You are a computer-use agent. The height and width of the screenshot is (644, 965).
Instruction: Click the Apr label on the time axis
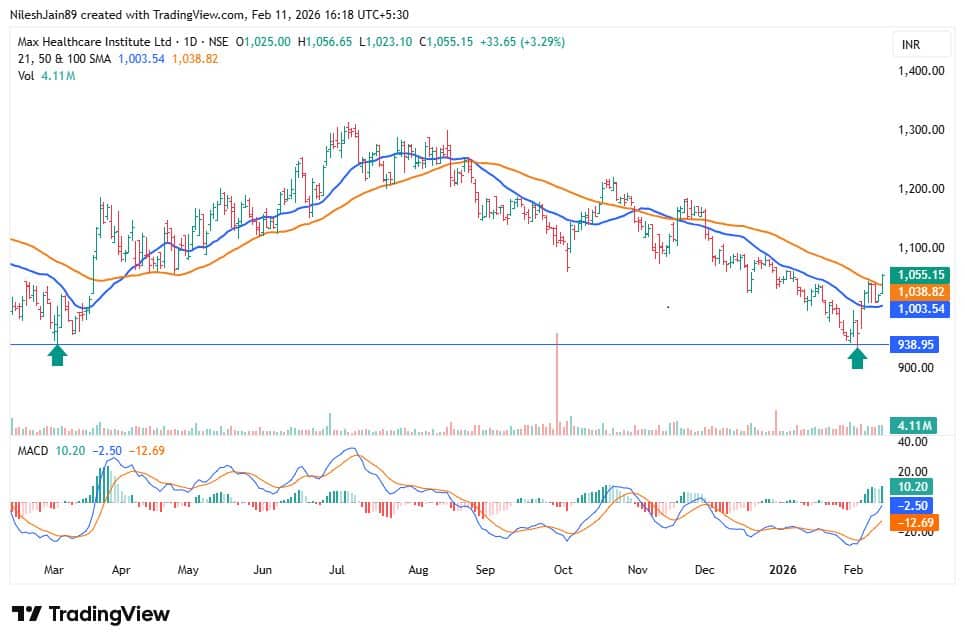[121, 570]
